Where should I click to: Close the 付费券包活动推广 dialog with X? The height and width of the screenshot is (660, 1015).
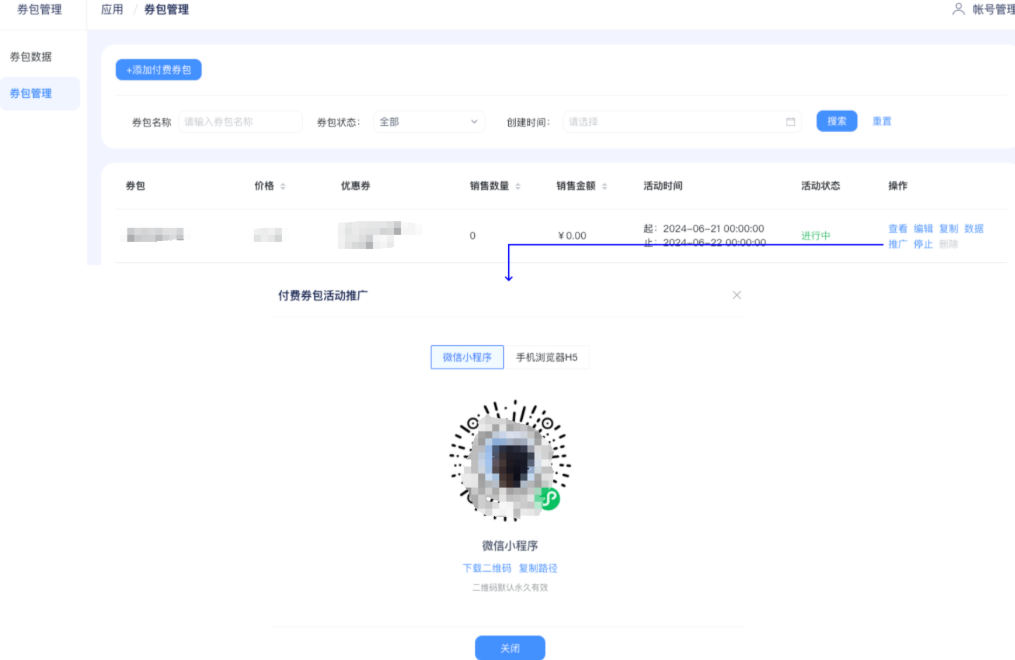(x=737, y=295)
